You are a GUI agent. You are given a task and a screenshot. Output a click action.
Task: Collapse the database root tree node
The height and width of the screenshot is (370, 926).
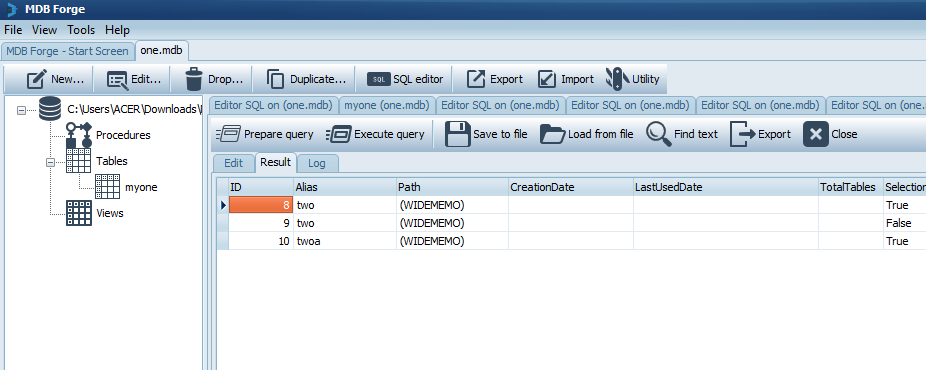tap(22, 109)
